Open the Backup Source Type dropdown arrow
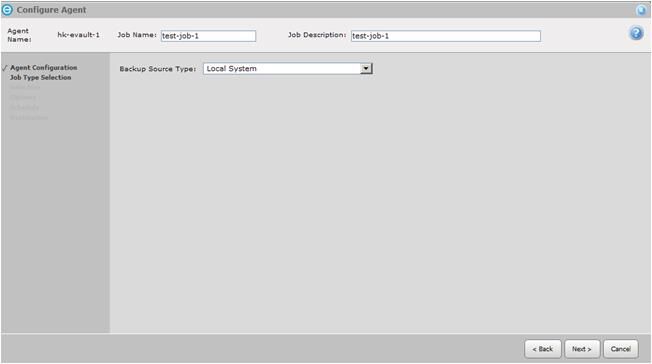 pos(366,69)
